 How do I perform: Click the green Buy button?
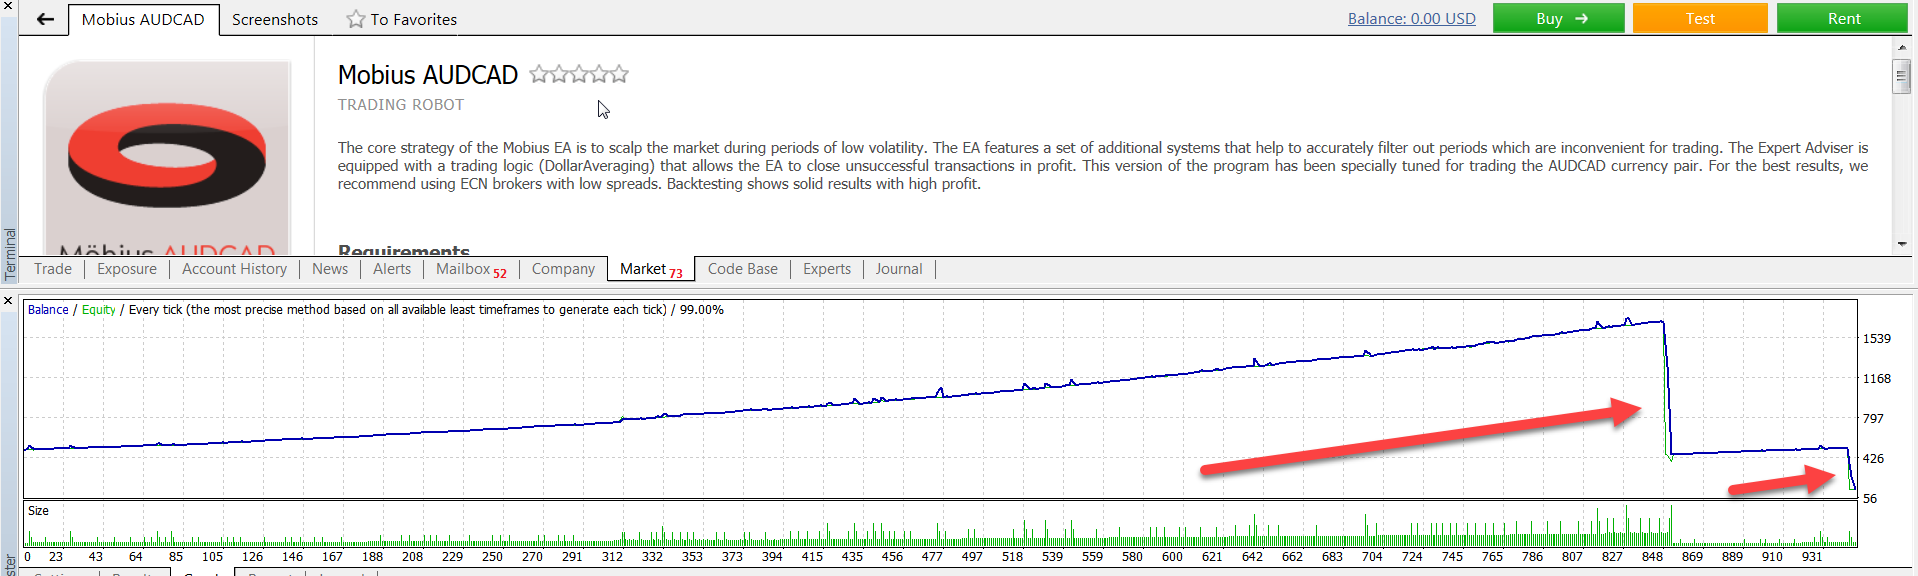[1558, 18]
